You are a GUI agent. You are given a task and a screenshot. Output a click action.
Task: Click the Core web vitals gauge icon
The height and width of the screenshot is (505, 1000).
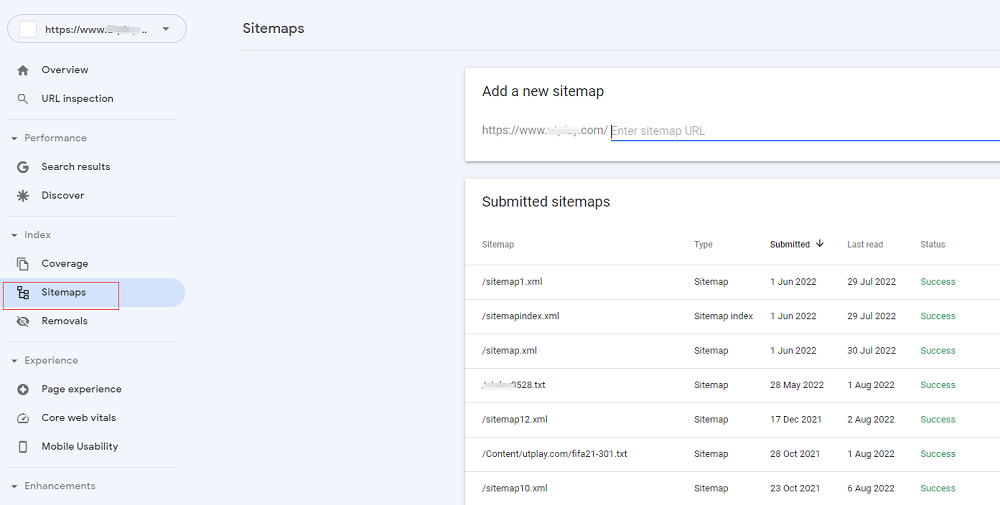tap(23, 418)
